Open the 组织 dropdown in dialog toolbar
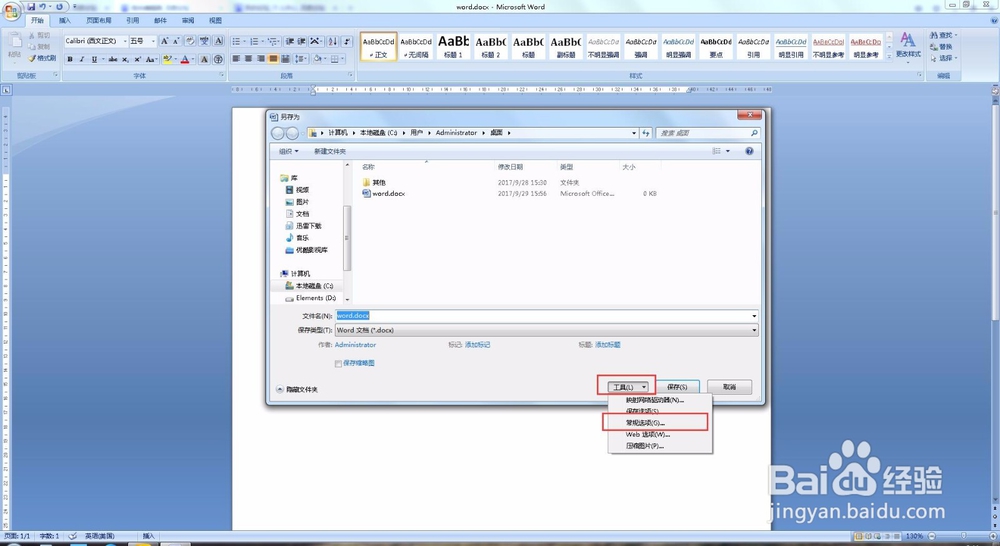The height and width of the screenshot is (546, 1000). coord(288,151)
